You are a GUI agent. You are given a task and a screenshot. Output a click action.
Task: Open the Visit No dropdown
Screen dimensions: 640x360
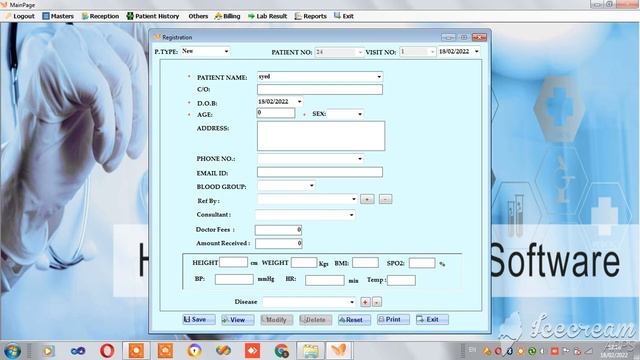tap(432, 52)
